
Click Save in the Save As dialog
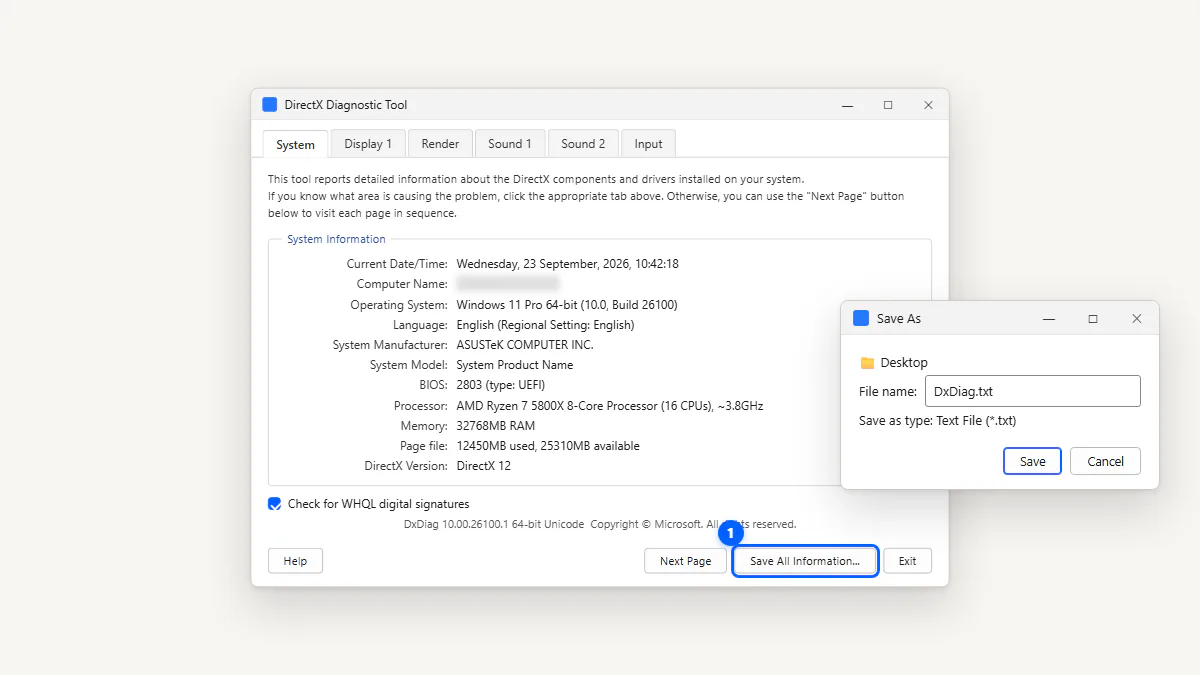click(1032, 461)
